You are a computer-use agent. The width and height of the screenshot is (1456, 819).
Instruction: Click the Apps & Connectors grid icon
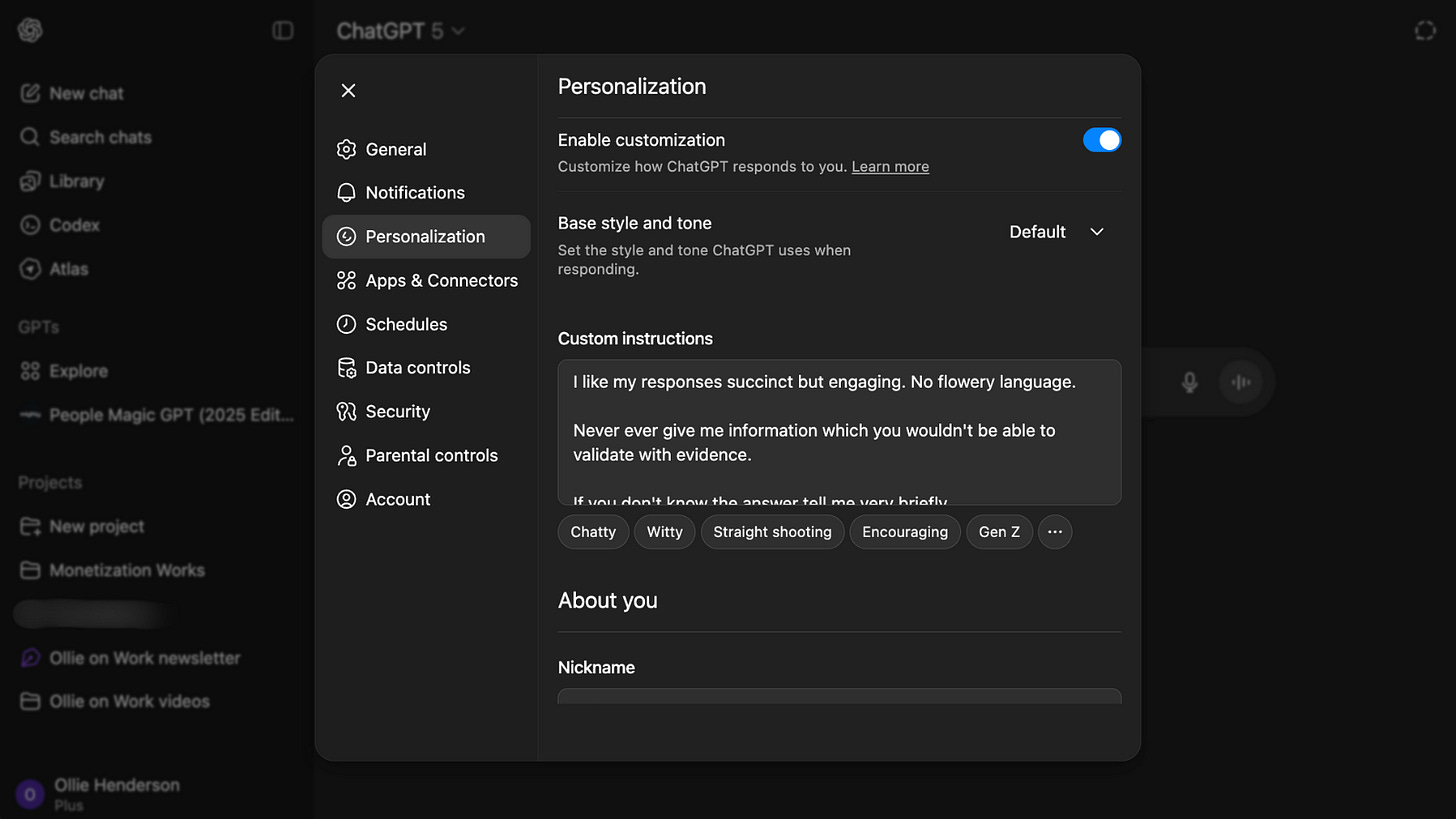click(346, 281)
